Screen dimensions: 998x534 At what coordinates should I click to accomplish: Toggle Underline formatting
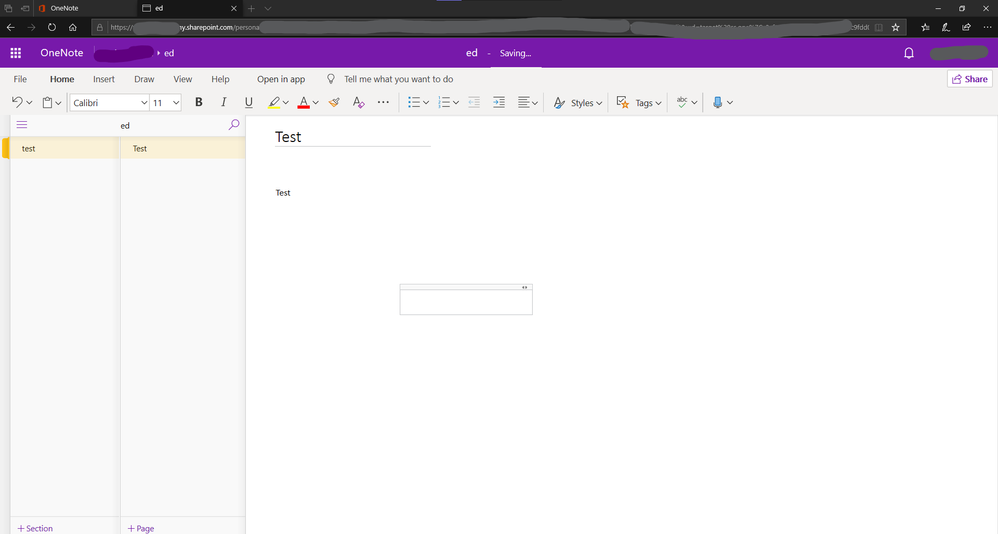[248, 102]
